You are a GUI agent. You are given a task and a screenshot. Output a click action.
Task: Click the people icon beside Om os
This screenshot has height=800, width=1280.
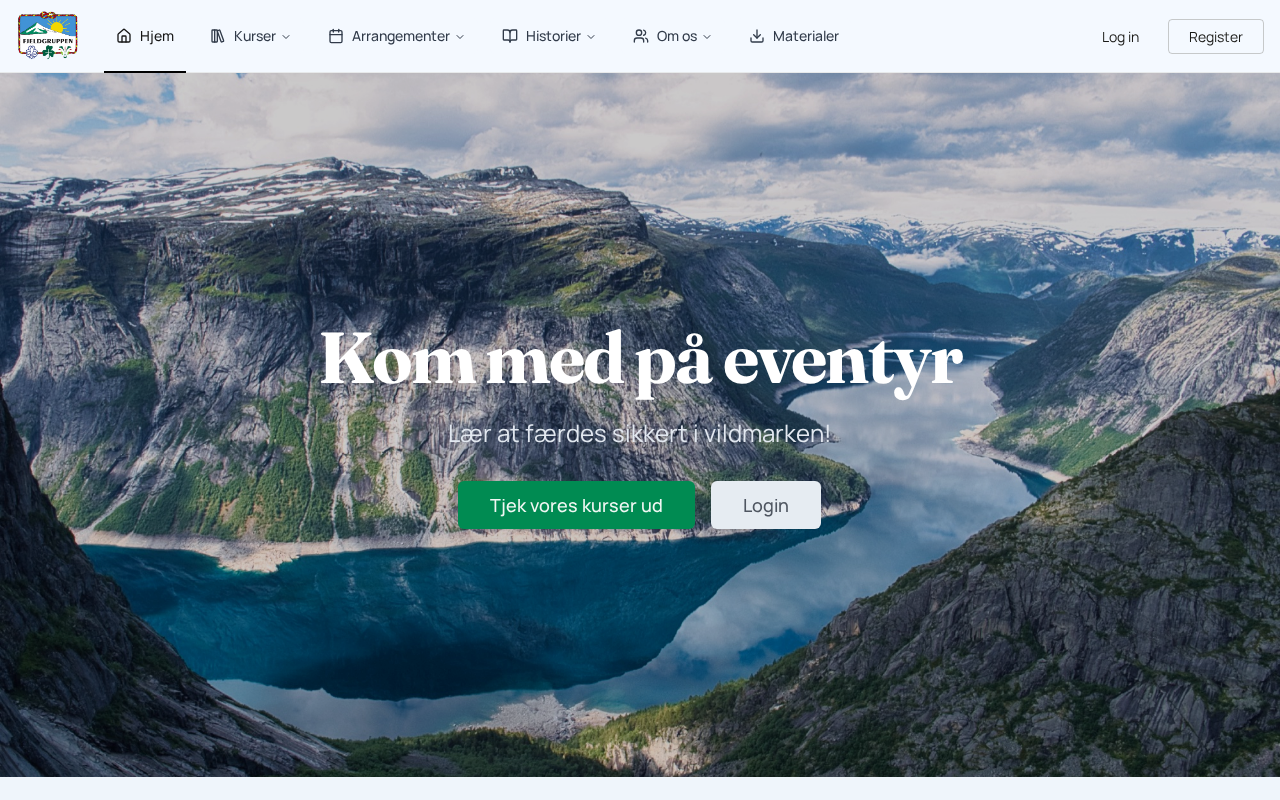click(641, 36)
